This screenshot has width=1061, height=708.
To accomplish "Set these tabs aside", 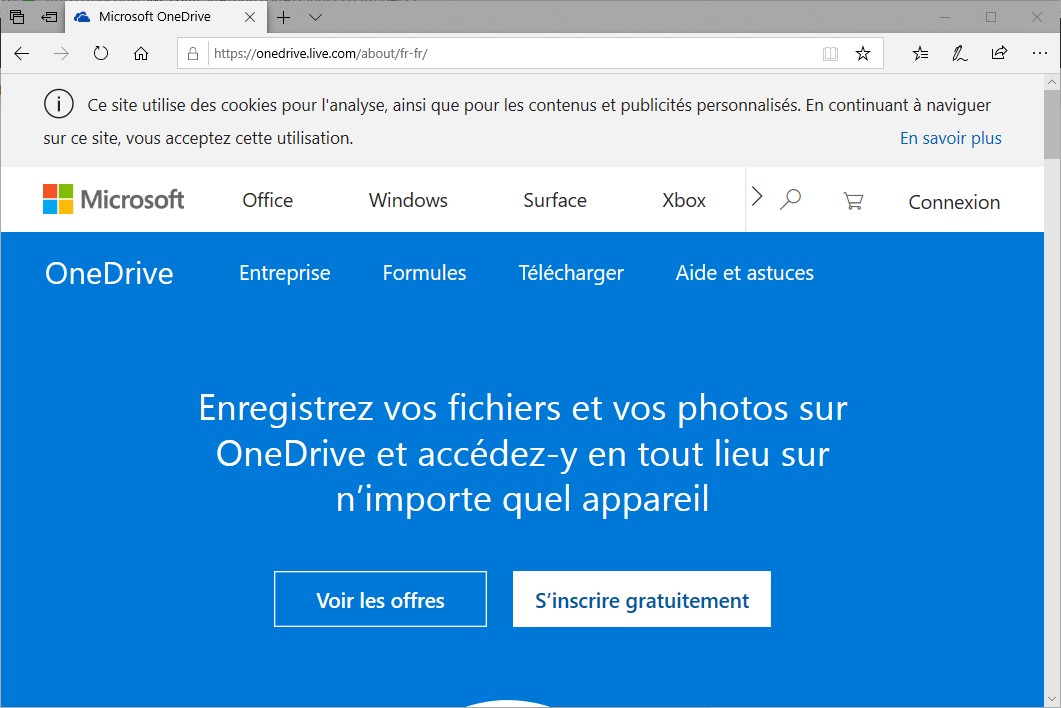I will [x=49, y=17].
